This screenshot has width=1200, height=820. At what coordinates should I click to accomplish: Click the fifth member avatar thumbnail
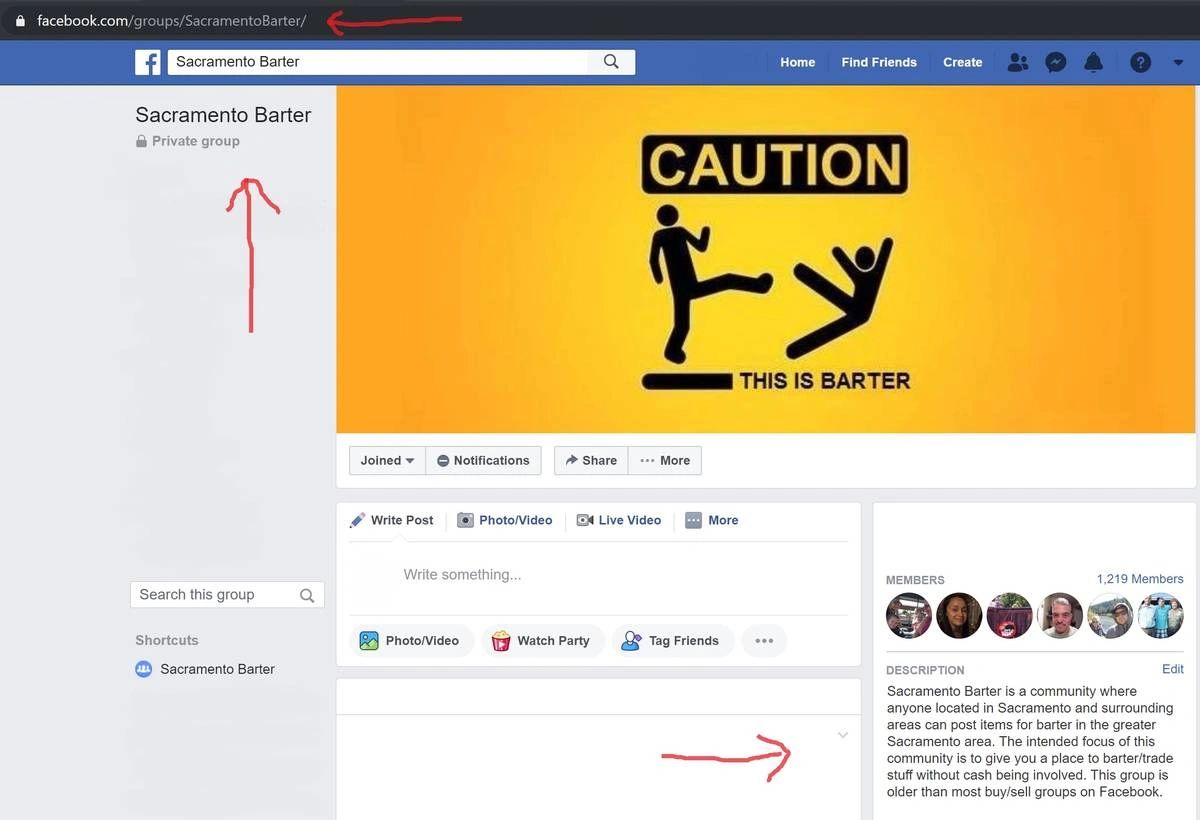[1110, 616]
